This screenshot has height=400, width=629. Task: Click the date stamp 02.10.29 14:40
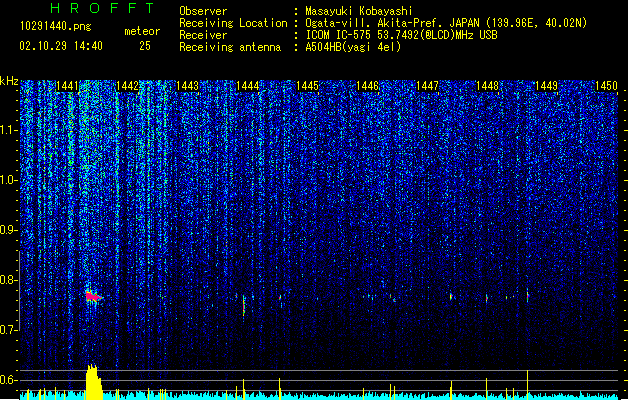(x=61, y=46)
